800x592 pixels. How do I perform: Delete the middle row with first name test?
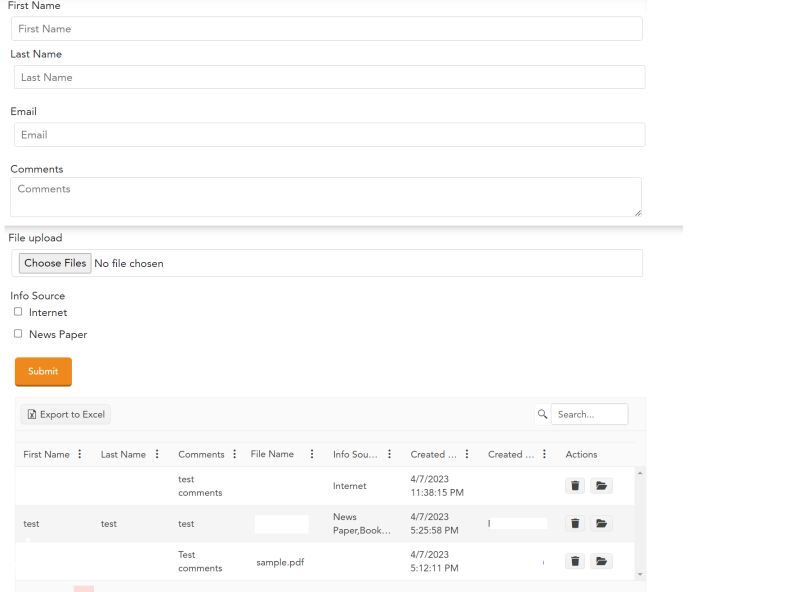point(575,523)
